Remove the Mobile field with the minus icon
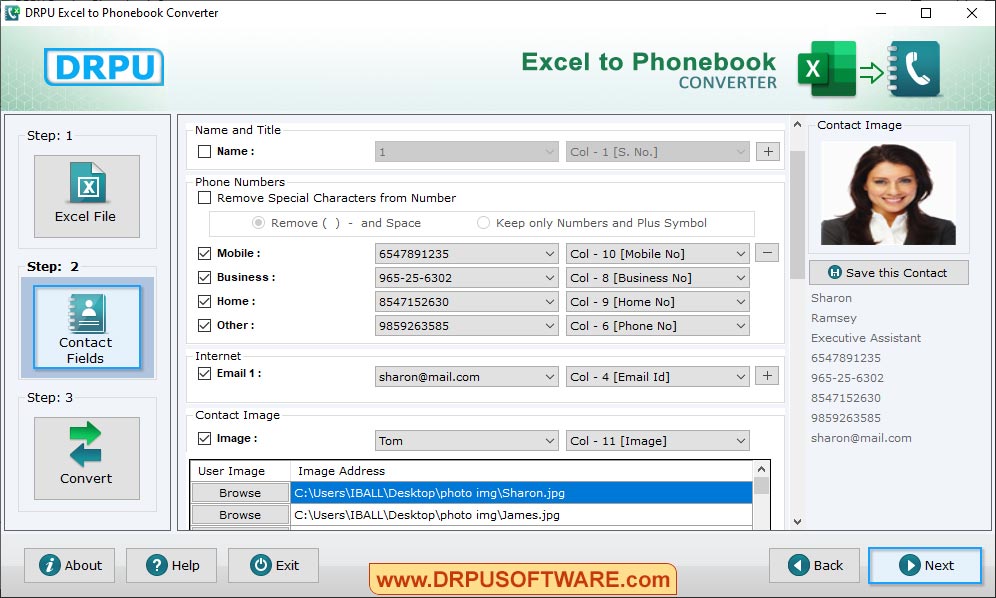The height and width of the screenshot is (598, 996). pos(767,253)
